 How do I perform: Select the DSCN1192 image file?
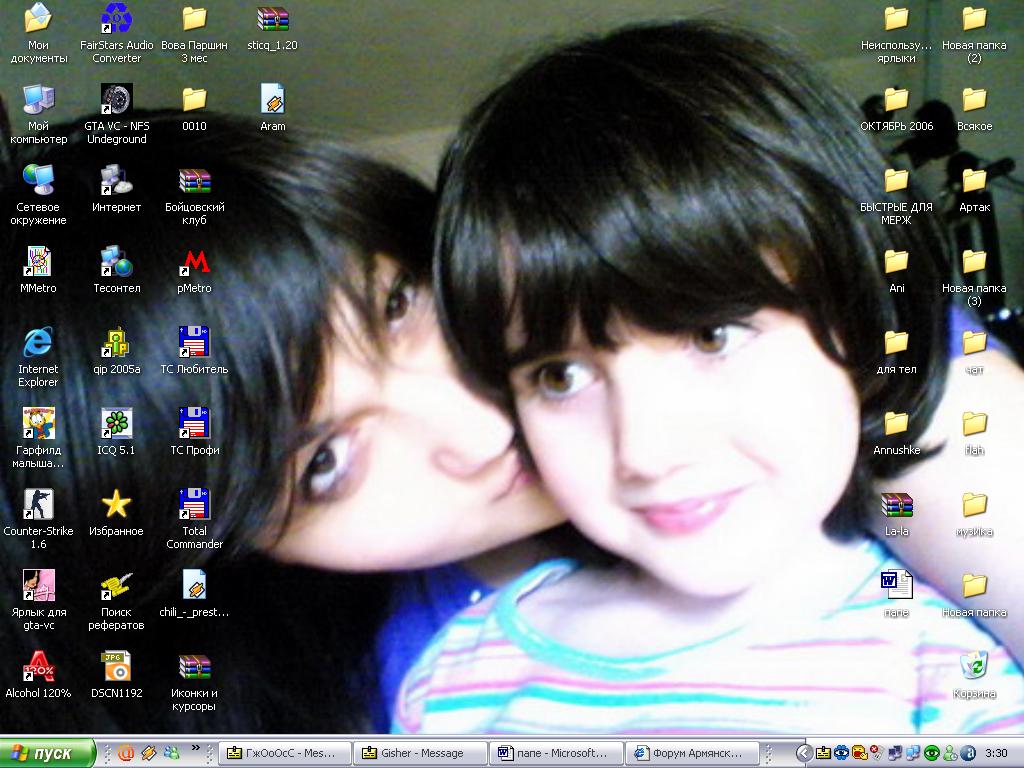(x=116, y=667)
